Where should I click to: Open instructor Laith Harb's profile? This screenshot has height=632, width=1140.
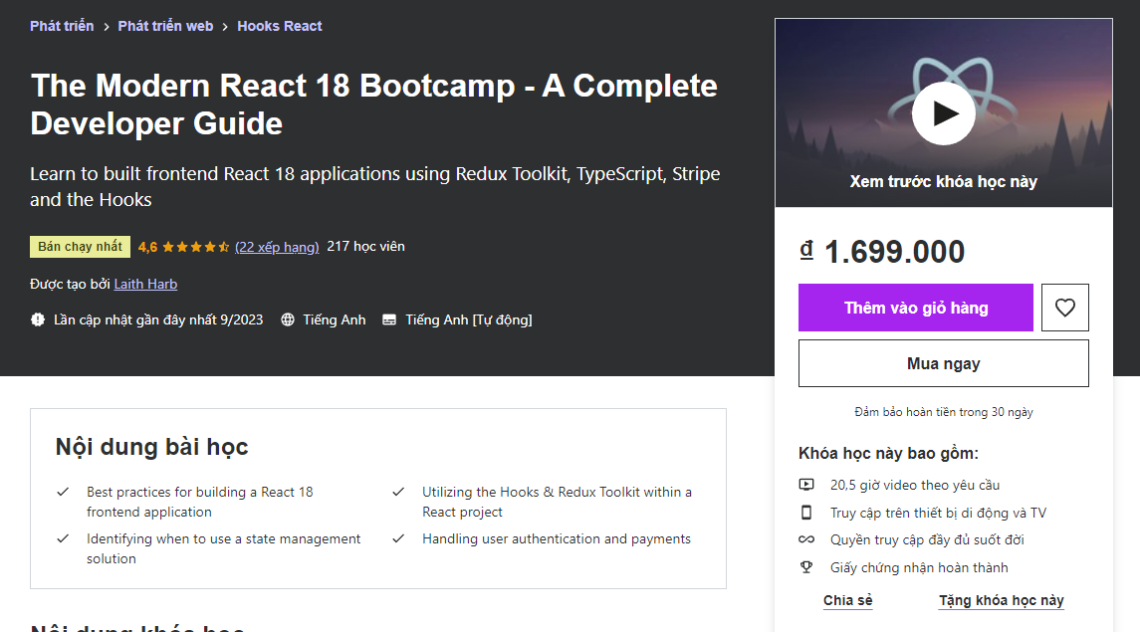point(145,284)
